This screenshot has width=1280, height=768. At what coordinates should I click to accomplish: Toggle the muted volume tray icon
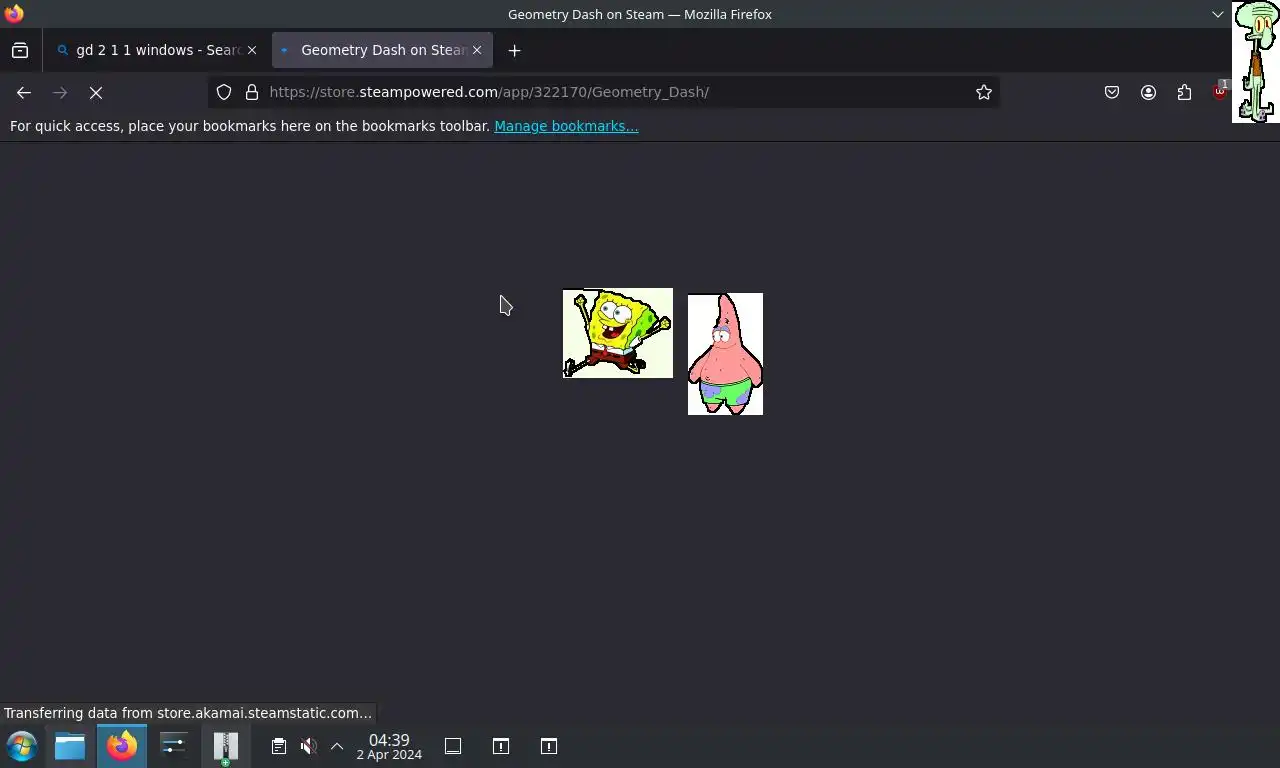point(308,746)
